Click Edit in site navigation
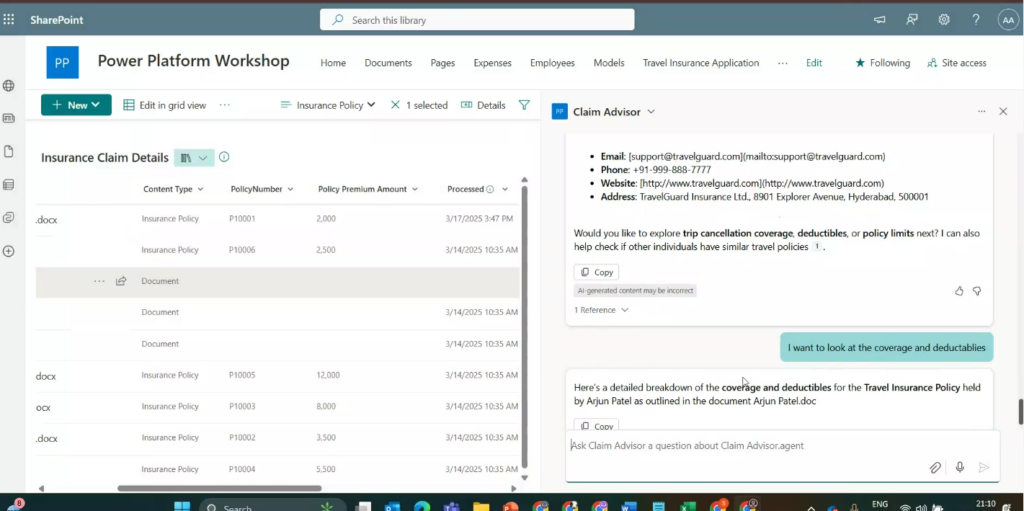Screen dimensions: 1024x511 pos(814,63)
